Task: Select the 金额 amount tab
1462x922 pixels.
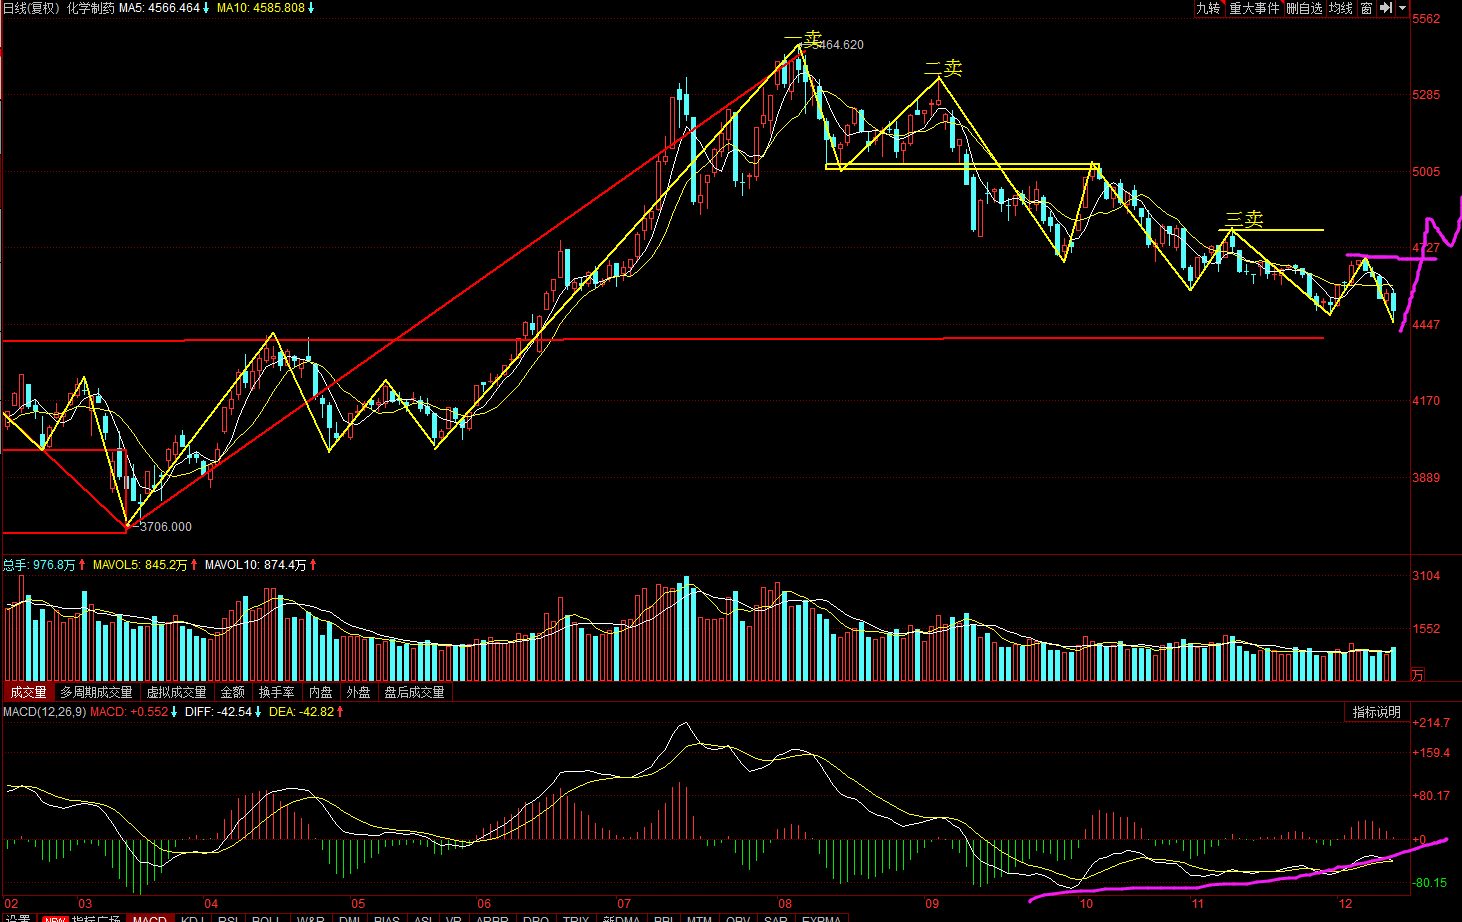Action: pyautogui.click(x=232, y=692)
